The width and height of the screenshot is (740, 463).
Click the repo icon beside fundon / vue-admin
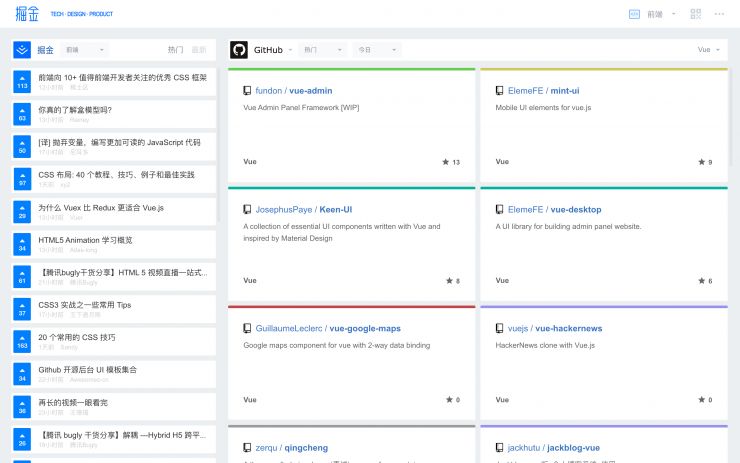(247, 91)
